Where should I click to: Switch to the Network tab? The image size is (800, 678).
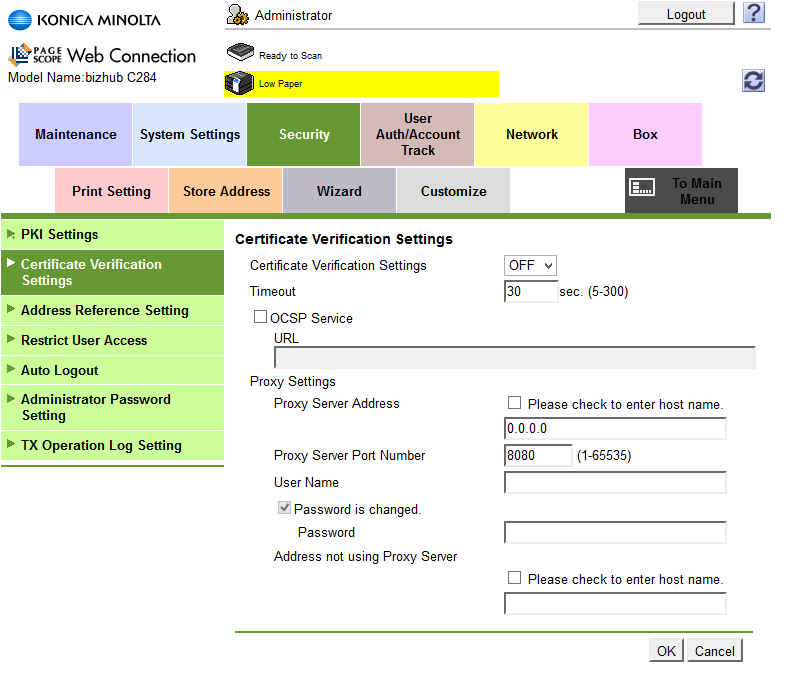point(531,134)
